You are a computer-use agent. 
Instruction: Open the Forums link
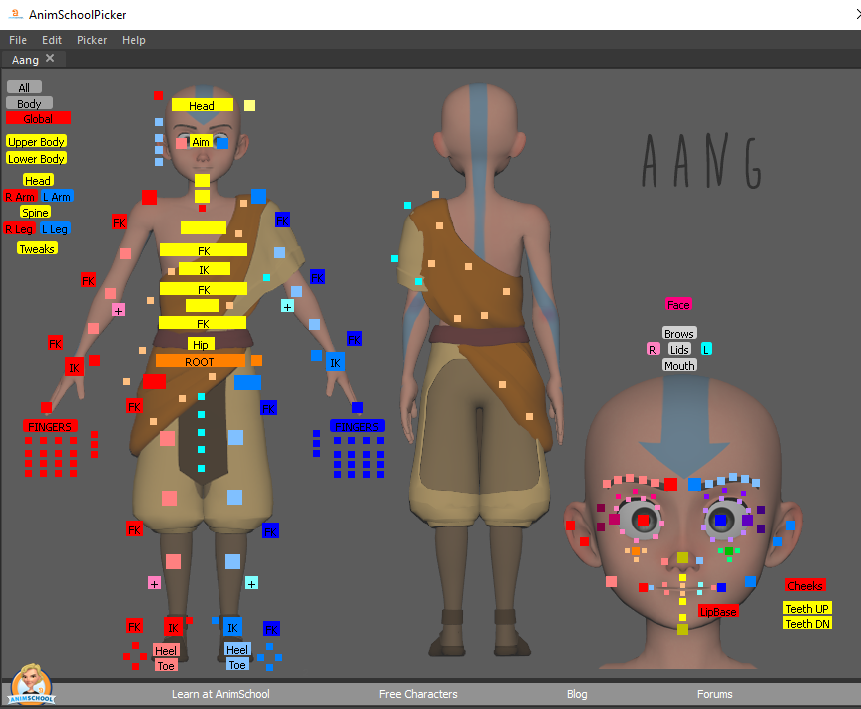[714, 694]
